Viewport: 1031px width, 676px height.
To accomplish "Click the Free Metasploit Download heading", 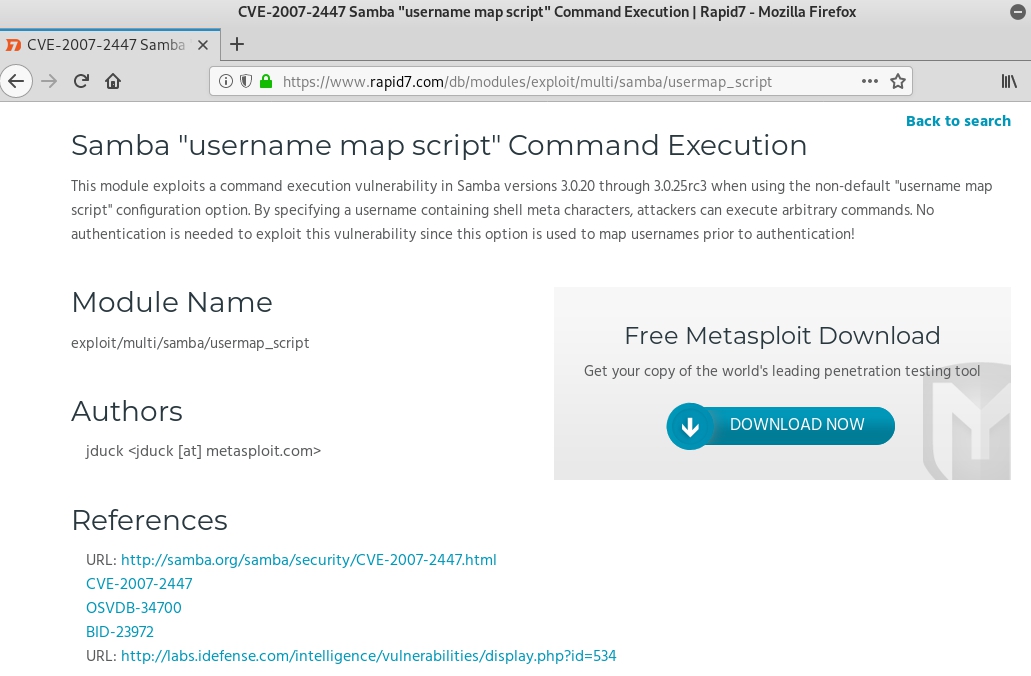I will 782,335.
